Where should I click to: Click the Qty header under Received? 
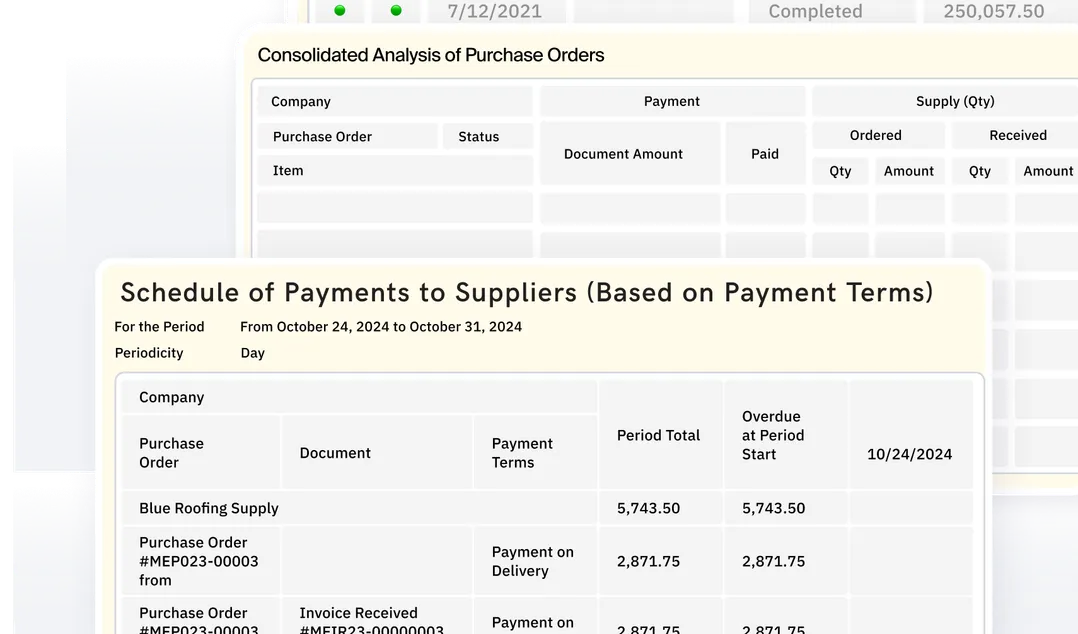coord(980,171)
